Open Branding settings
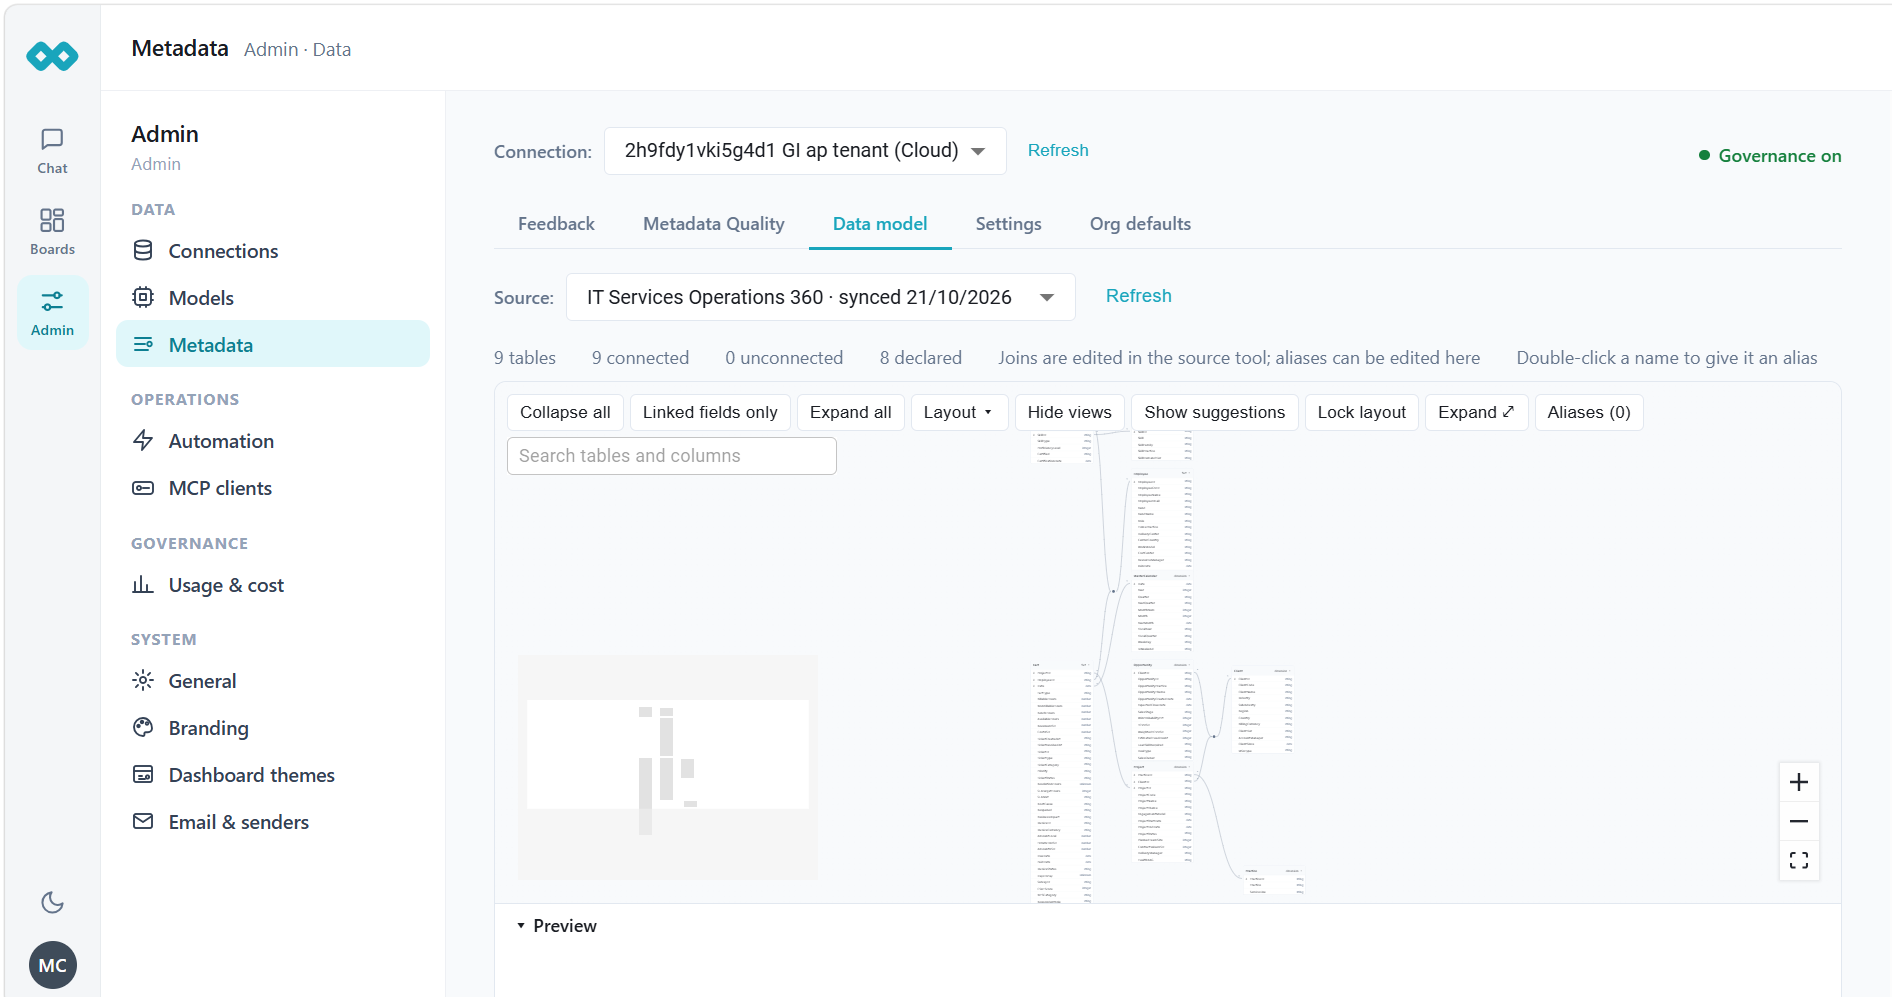Screen dimensions: 1892x997 (273, 728)
